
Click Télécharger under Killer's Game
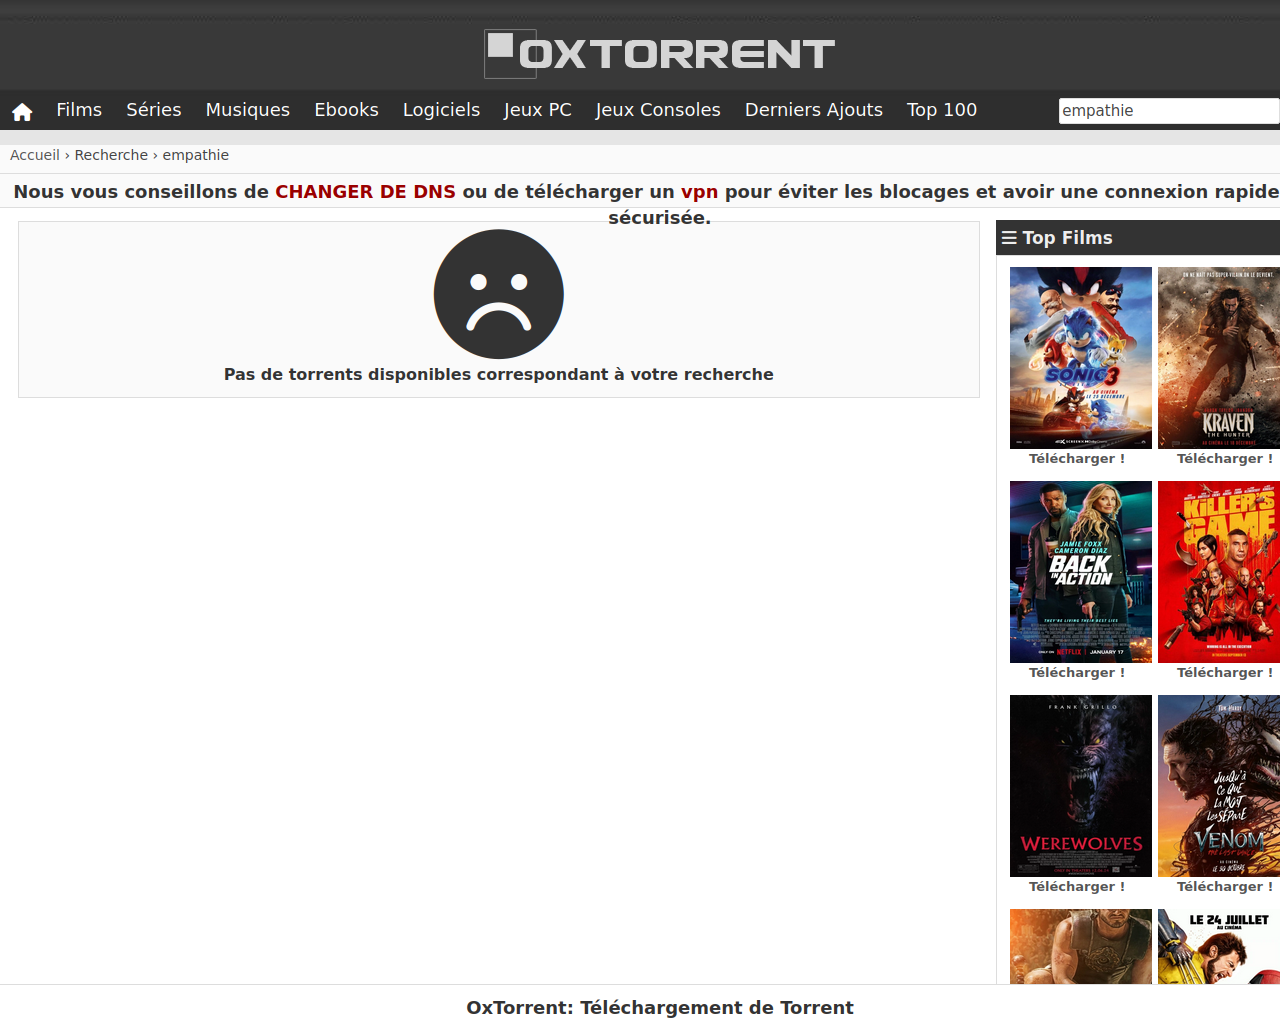(1225, 673)
